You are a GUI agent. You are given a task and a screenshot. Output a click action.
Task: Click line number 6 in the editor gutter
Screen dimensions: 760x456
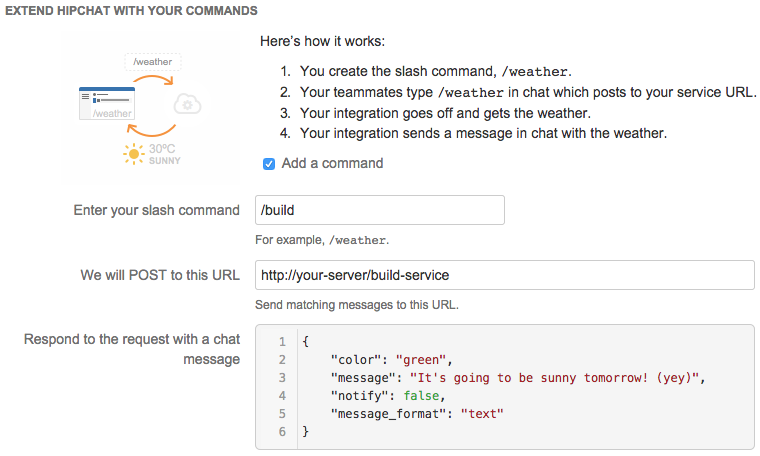[x=283, y=431]
